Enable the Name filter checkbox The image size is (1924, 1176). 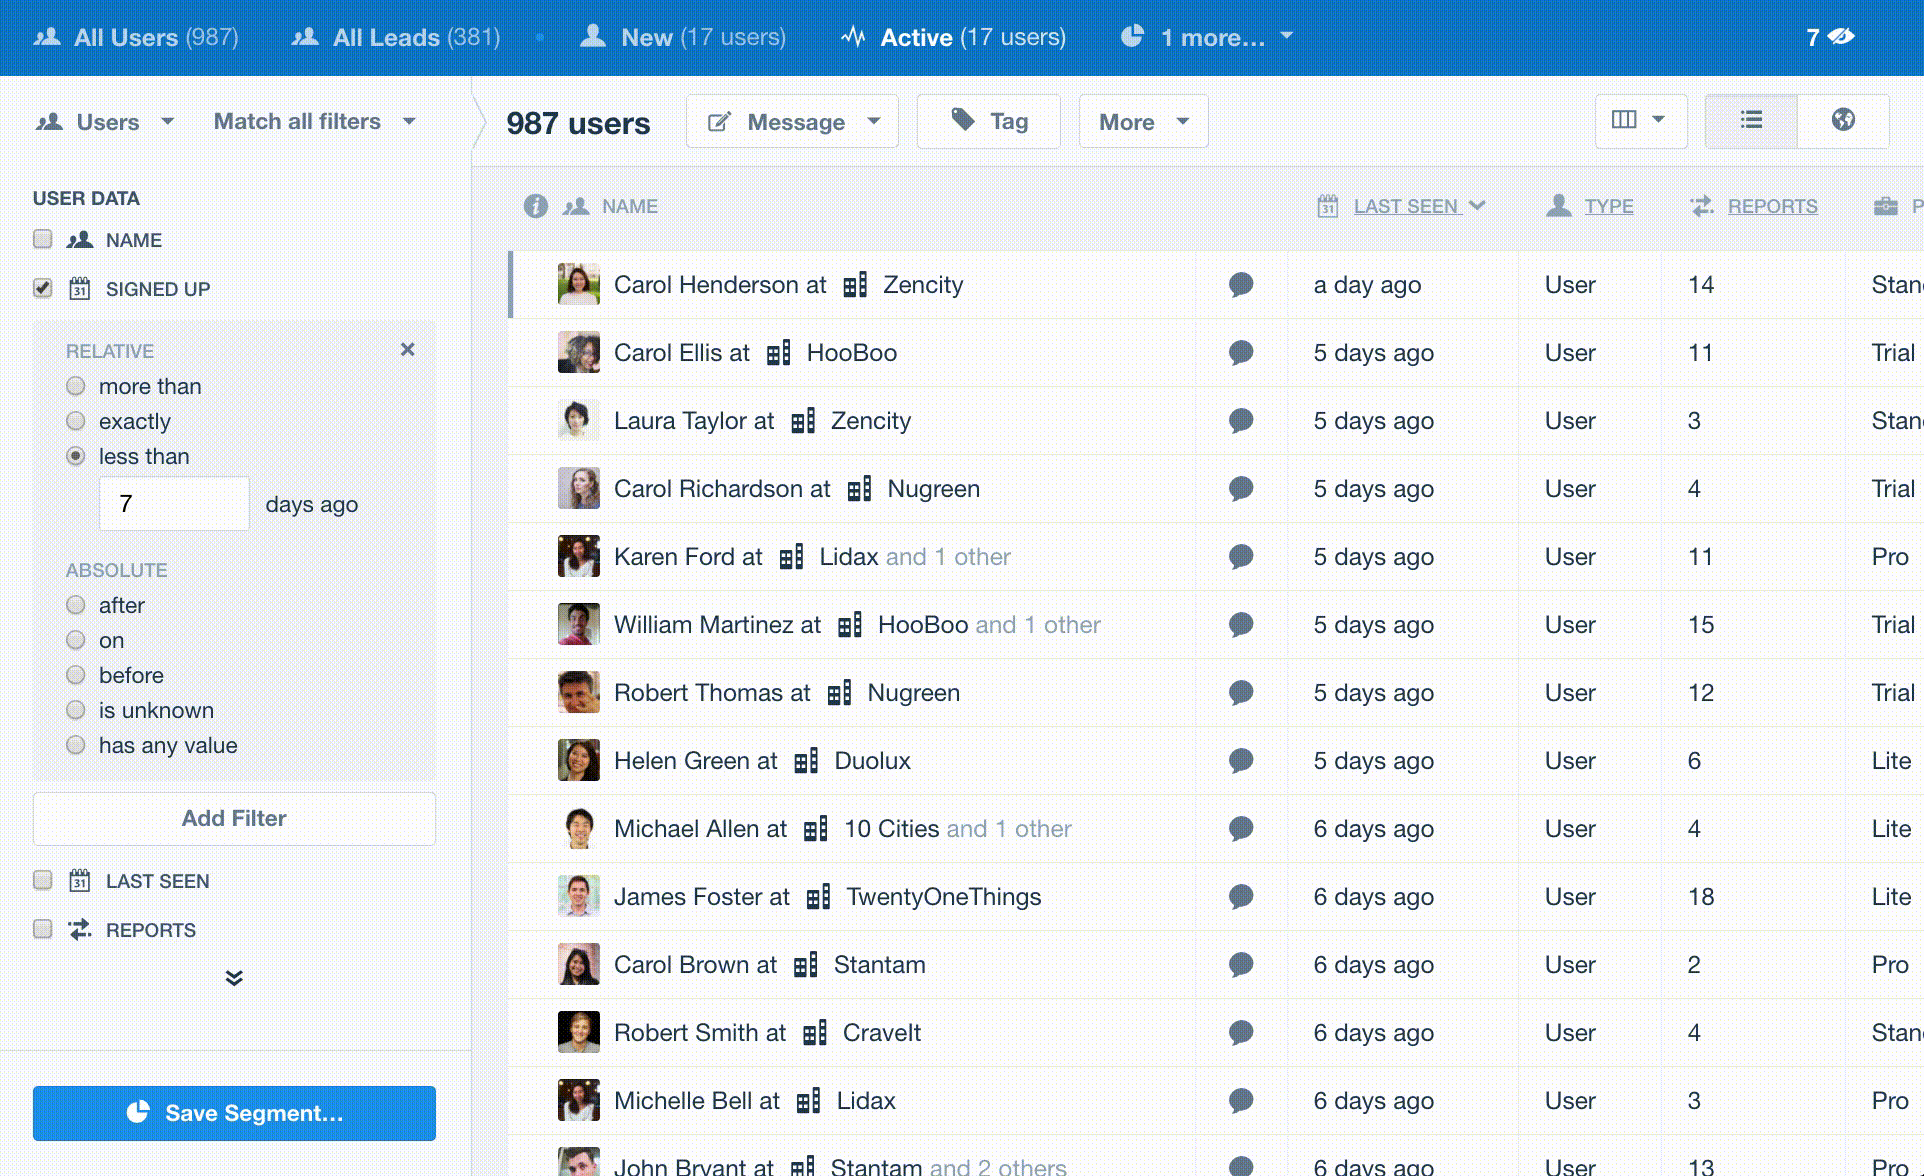pos(43,239)
